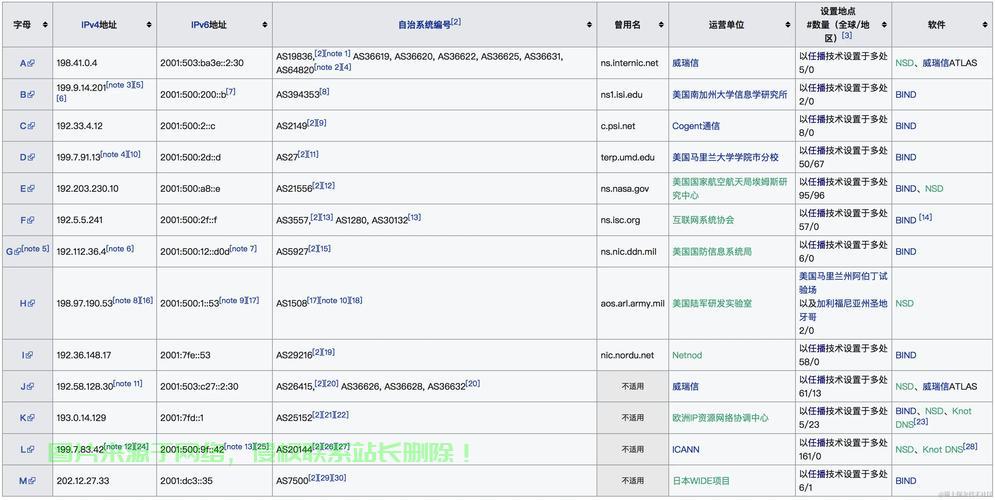Open ICANN operator link
Viewport: 995px width, 500px height.
[x=686, y=449]
